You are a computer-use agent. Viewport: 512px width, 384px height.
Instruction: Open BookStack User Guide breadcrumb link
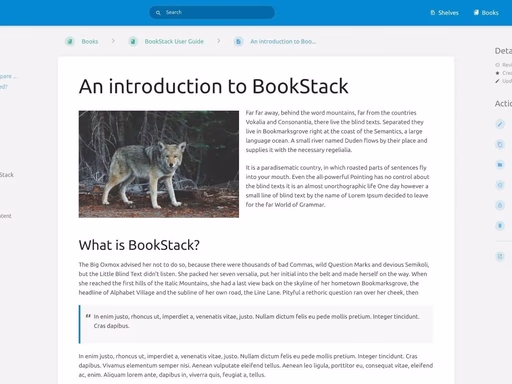click(x=174, y=41)
